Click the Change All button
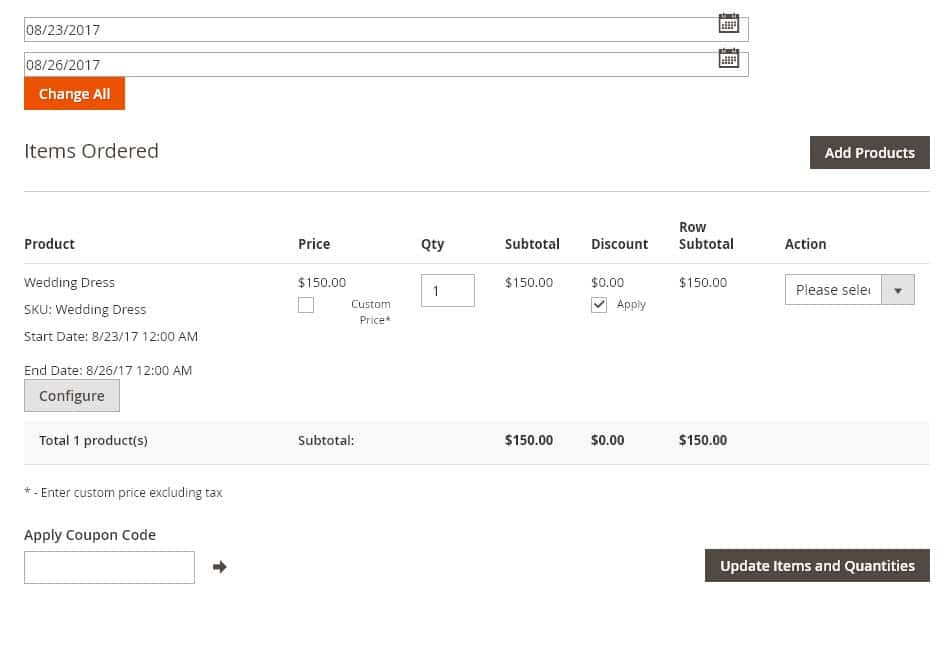Viewport: 946px width, 648px height. 74,94
